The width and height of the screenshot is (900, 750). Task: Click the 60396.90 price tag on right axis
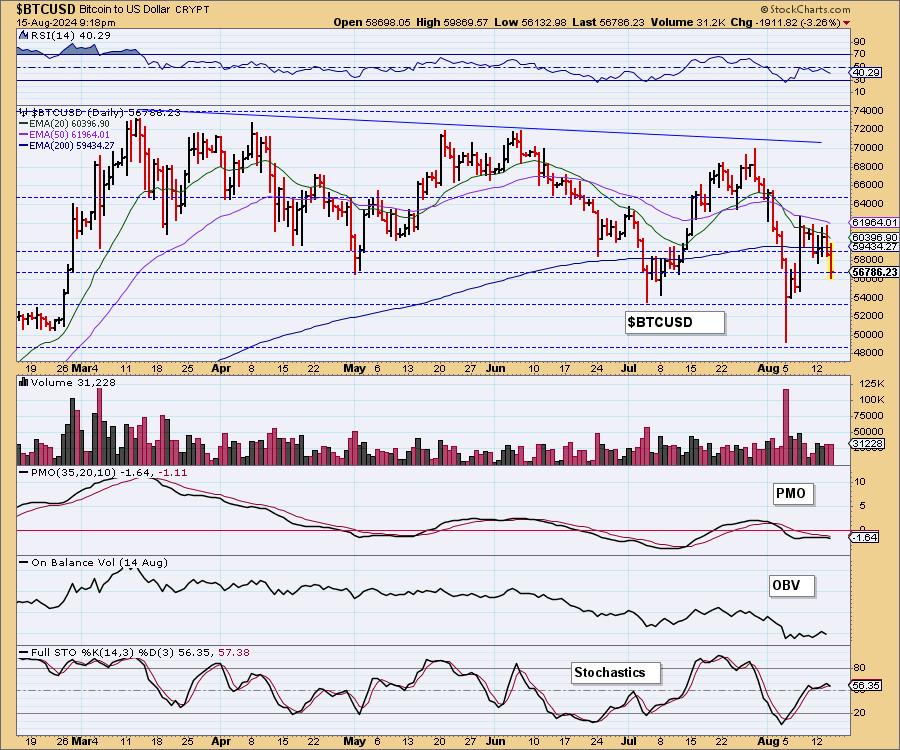[x=874, y=238]
